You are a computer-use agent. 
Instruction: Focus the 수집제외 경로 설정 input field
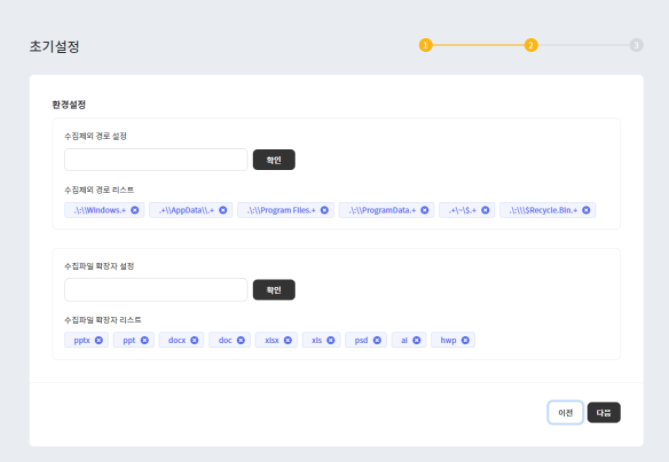coord(156,160)
